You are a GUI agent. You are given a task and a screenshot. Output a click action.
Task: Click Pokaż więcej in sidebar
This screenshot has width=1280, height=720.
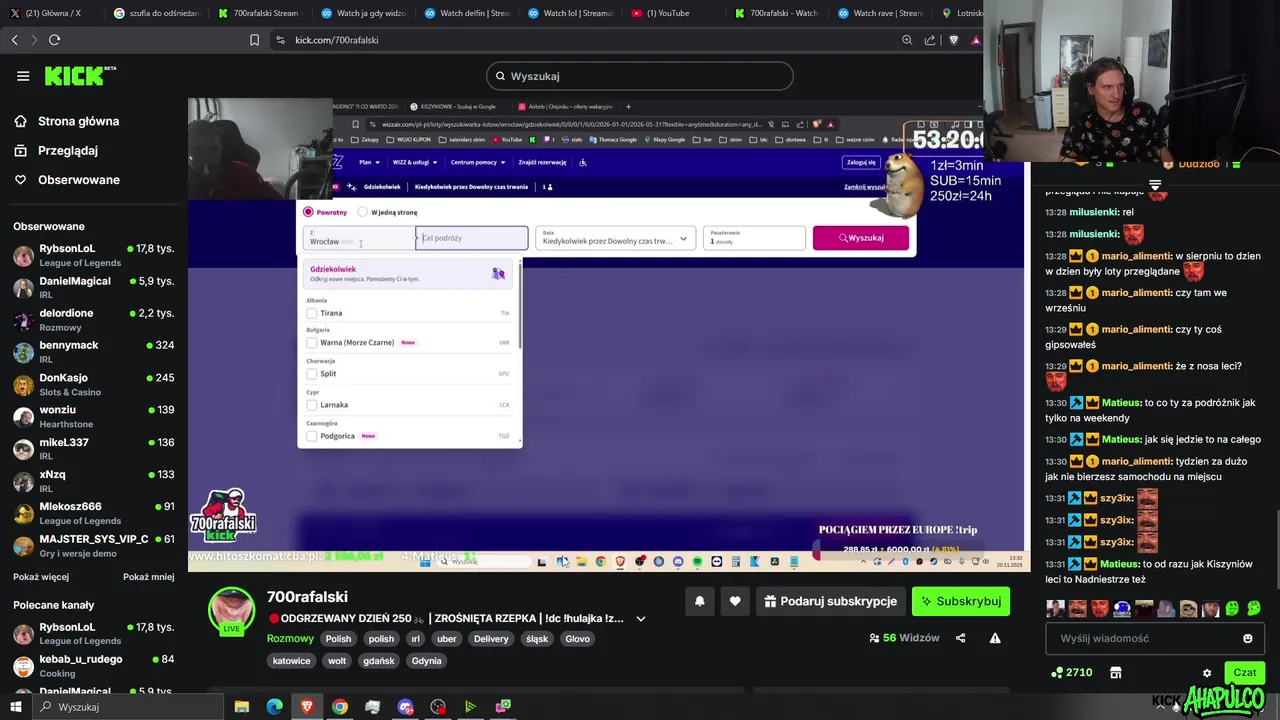click(41, 577)
